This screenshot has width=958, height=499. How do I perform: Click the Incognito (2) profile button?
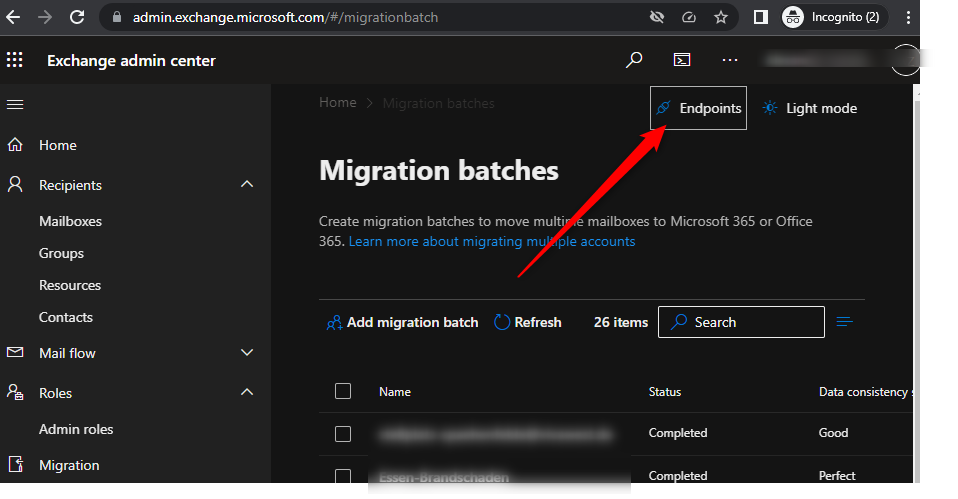833,17
